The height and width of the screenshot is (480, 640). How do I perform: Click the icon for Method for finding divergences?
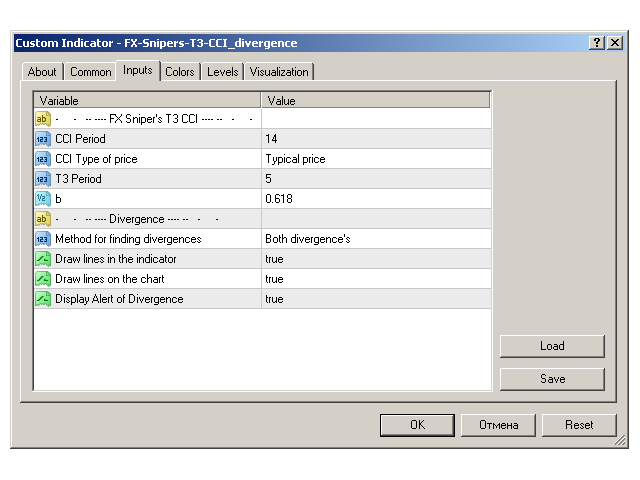pos(43,239)
